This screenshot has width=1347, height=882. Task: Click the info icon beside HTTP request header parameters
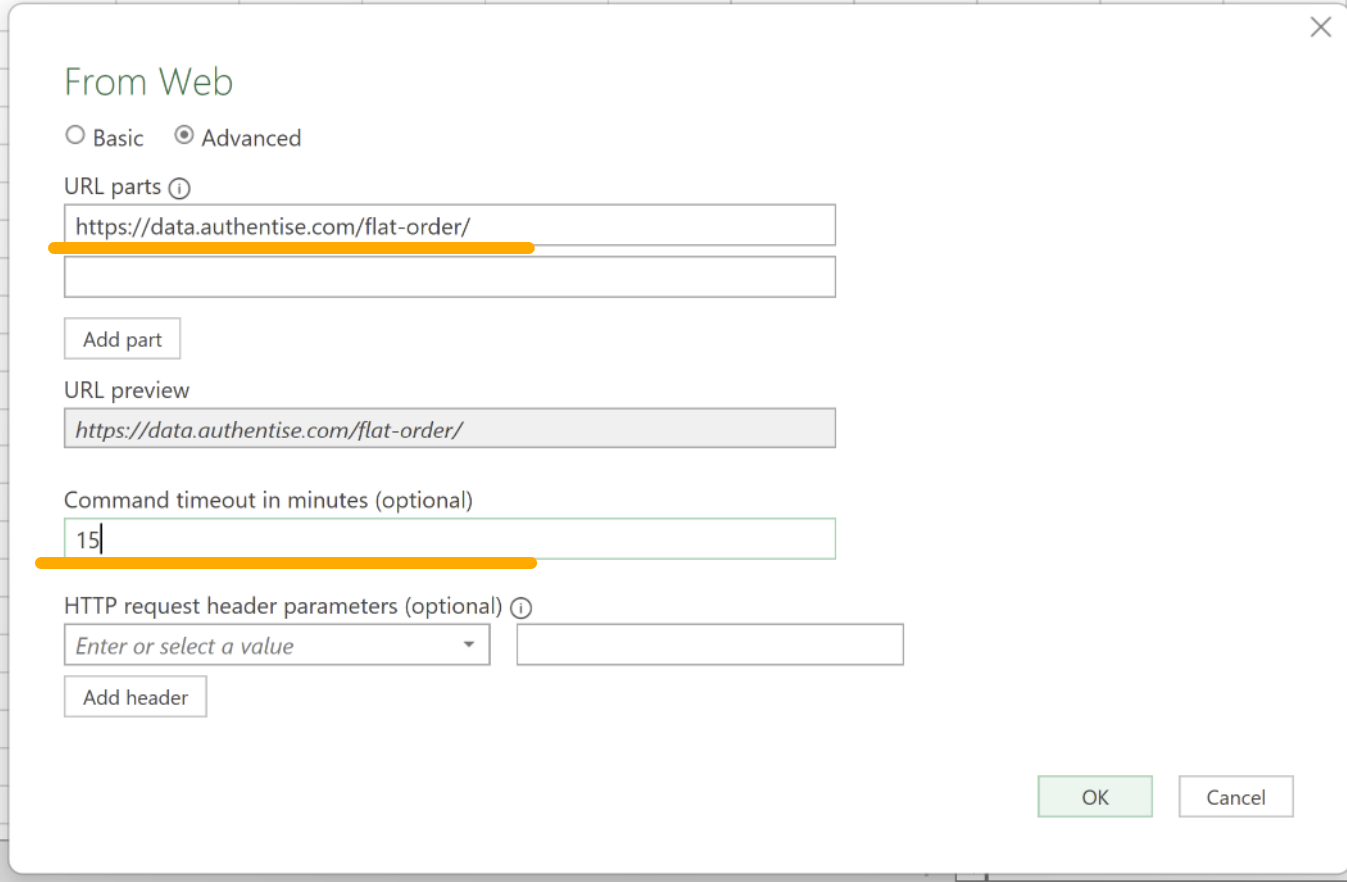pyautogui.click(x=521, y=607)
